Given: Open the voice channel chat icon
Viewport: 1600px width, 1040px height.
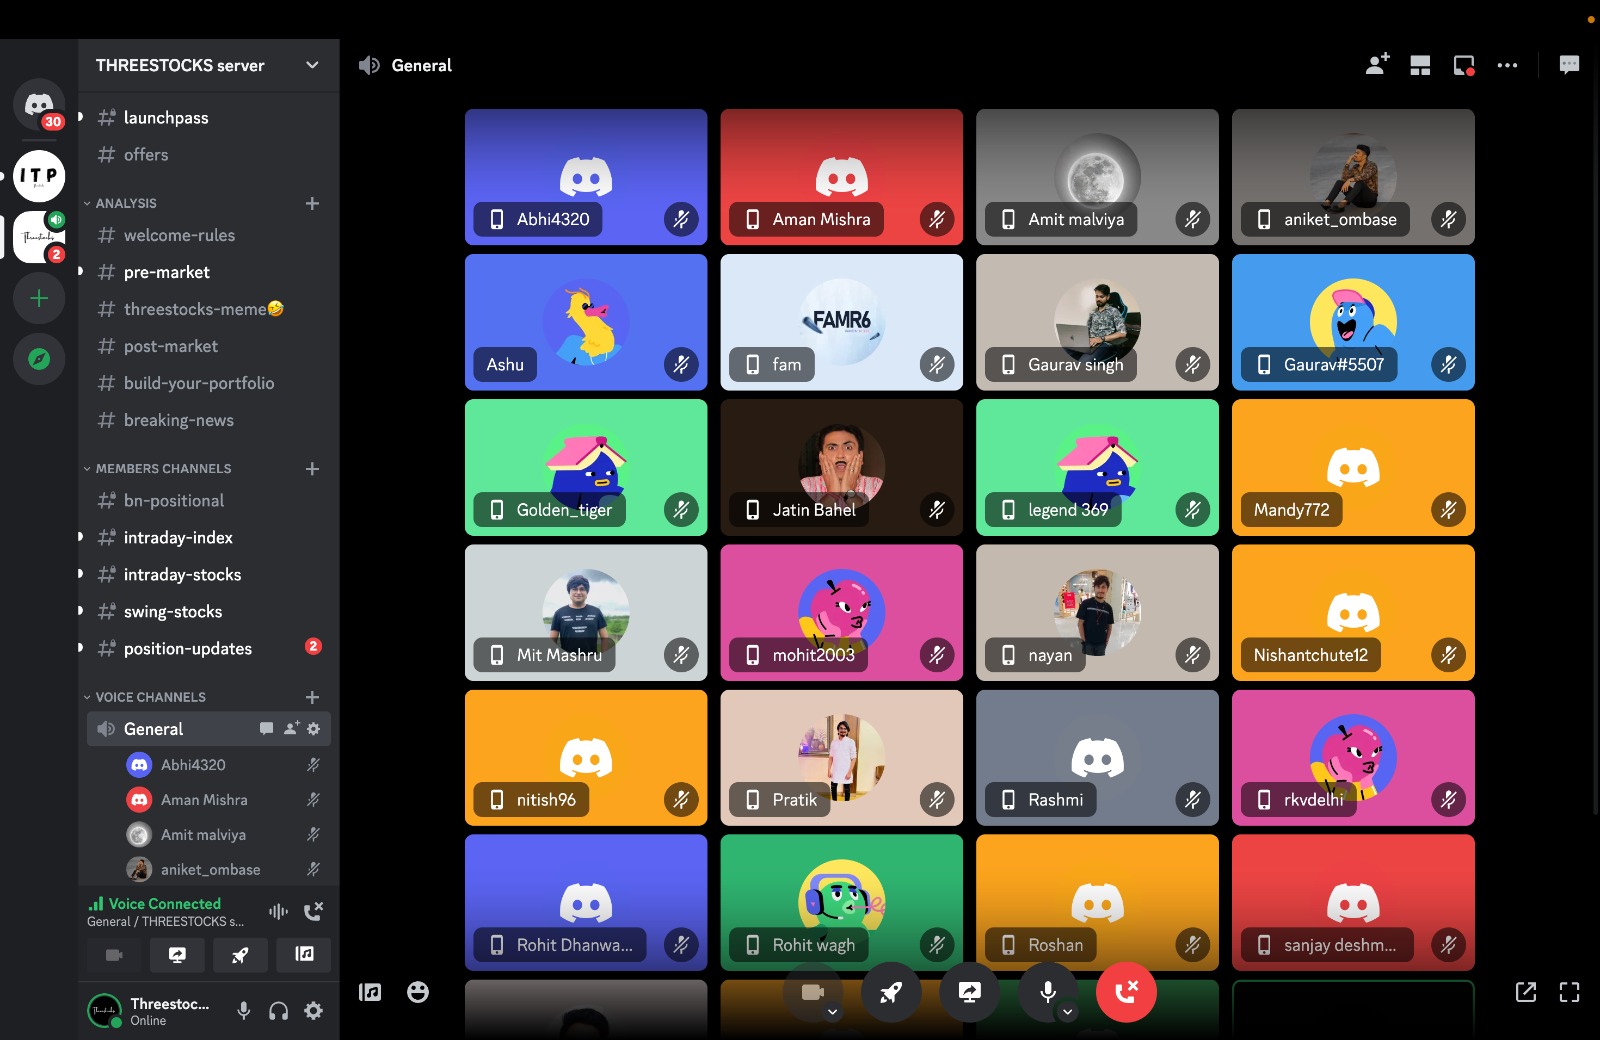Looking at the screenshot, I should click(1569, 65).
